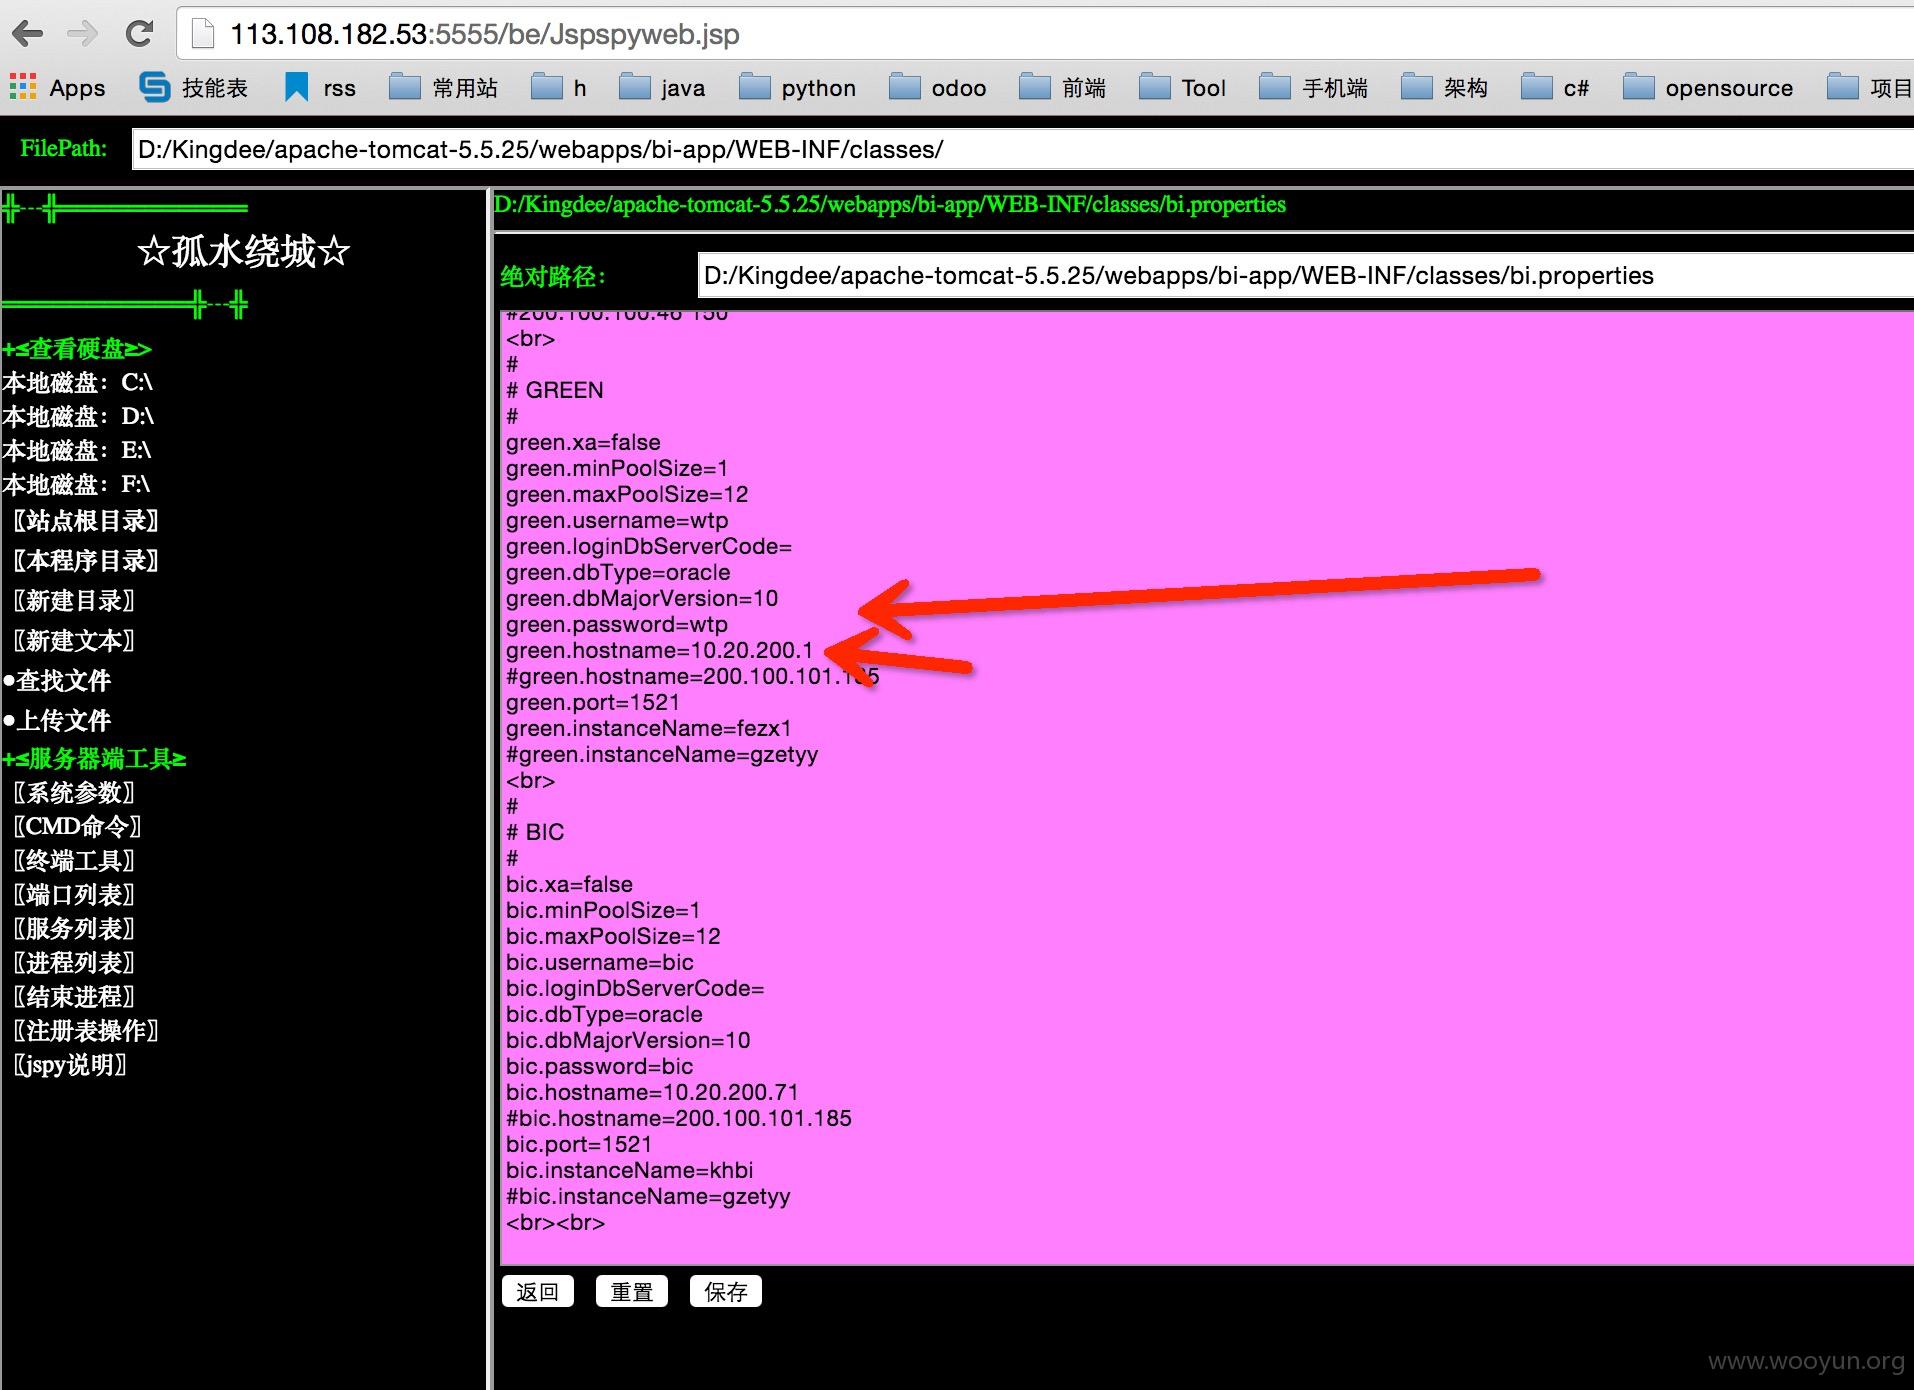Open the CMD命令 tool

click(x=77, y=827)
